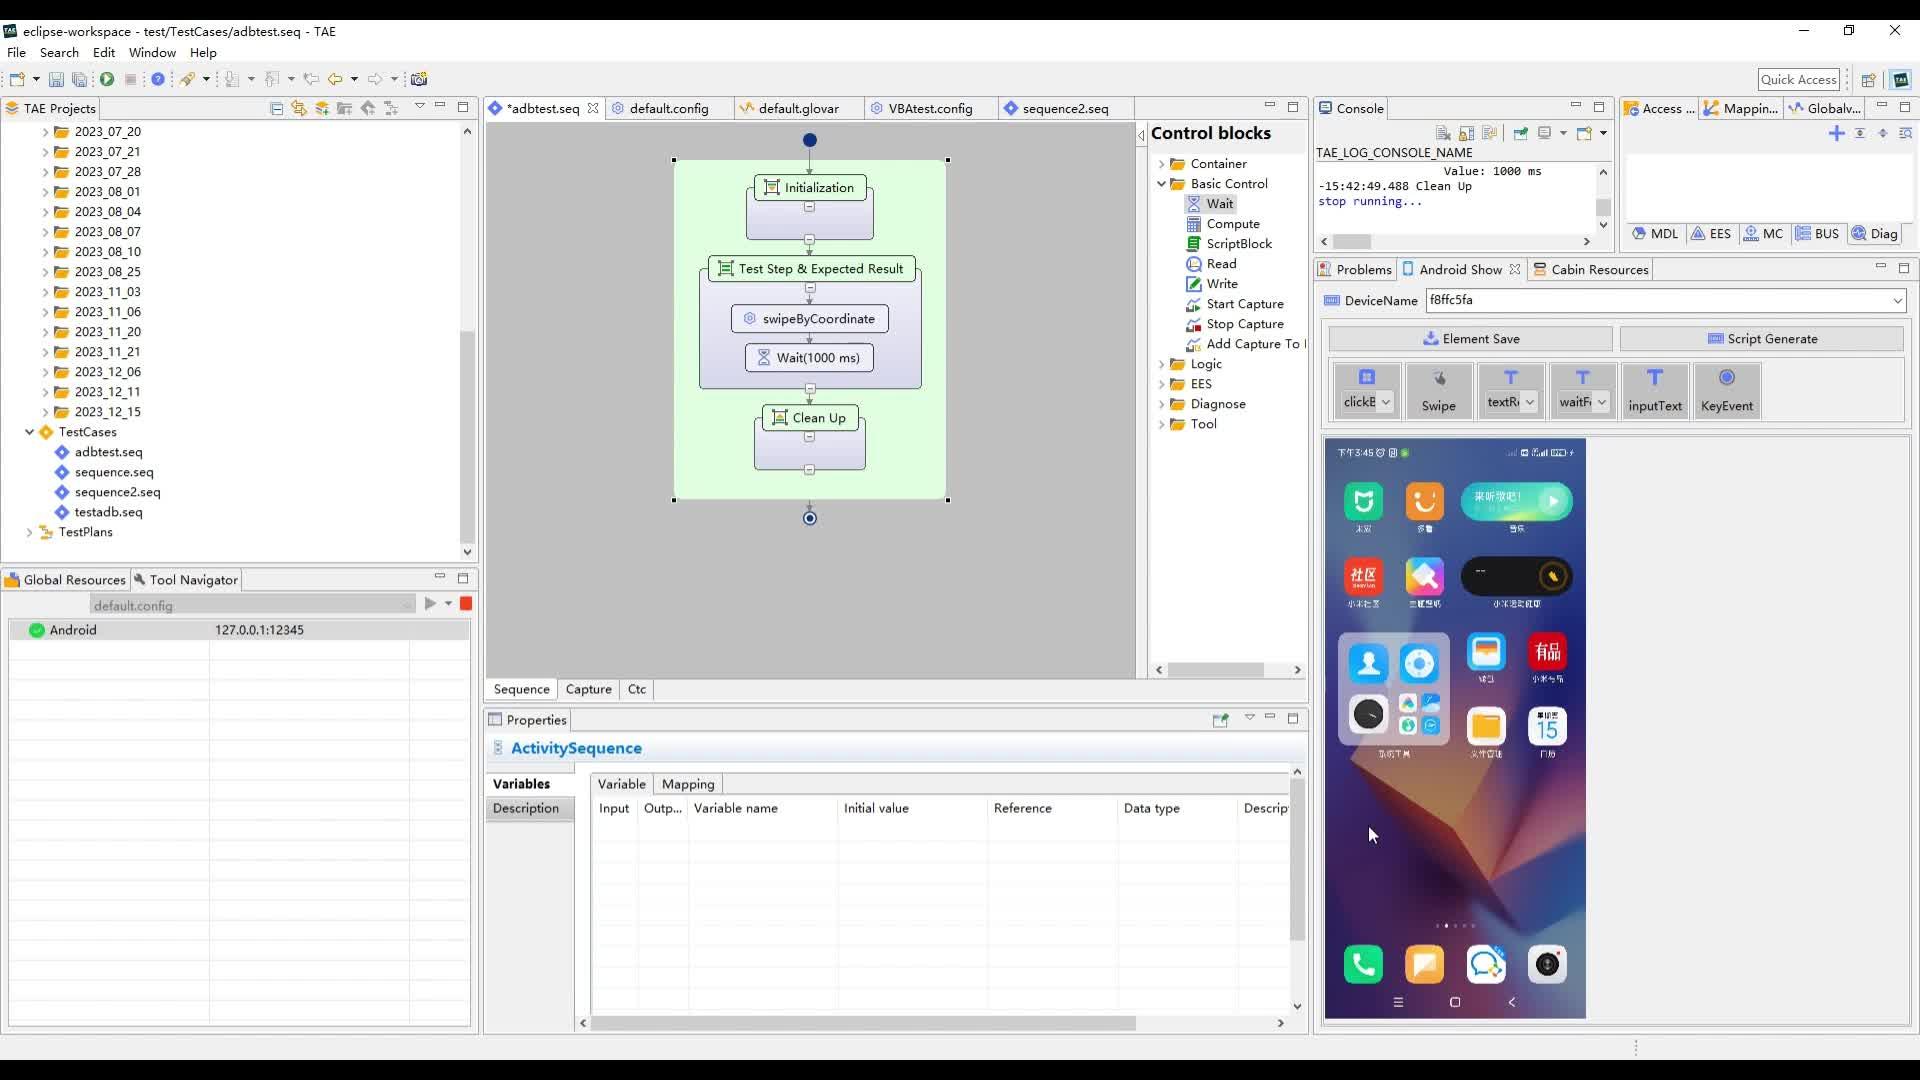Collapse the Initialization block minus toggle
1920x1080 pixels.
809,207
